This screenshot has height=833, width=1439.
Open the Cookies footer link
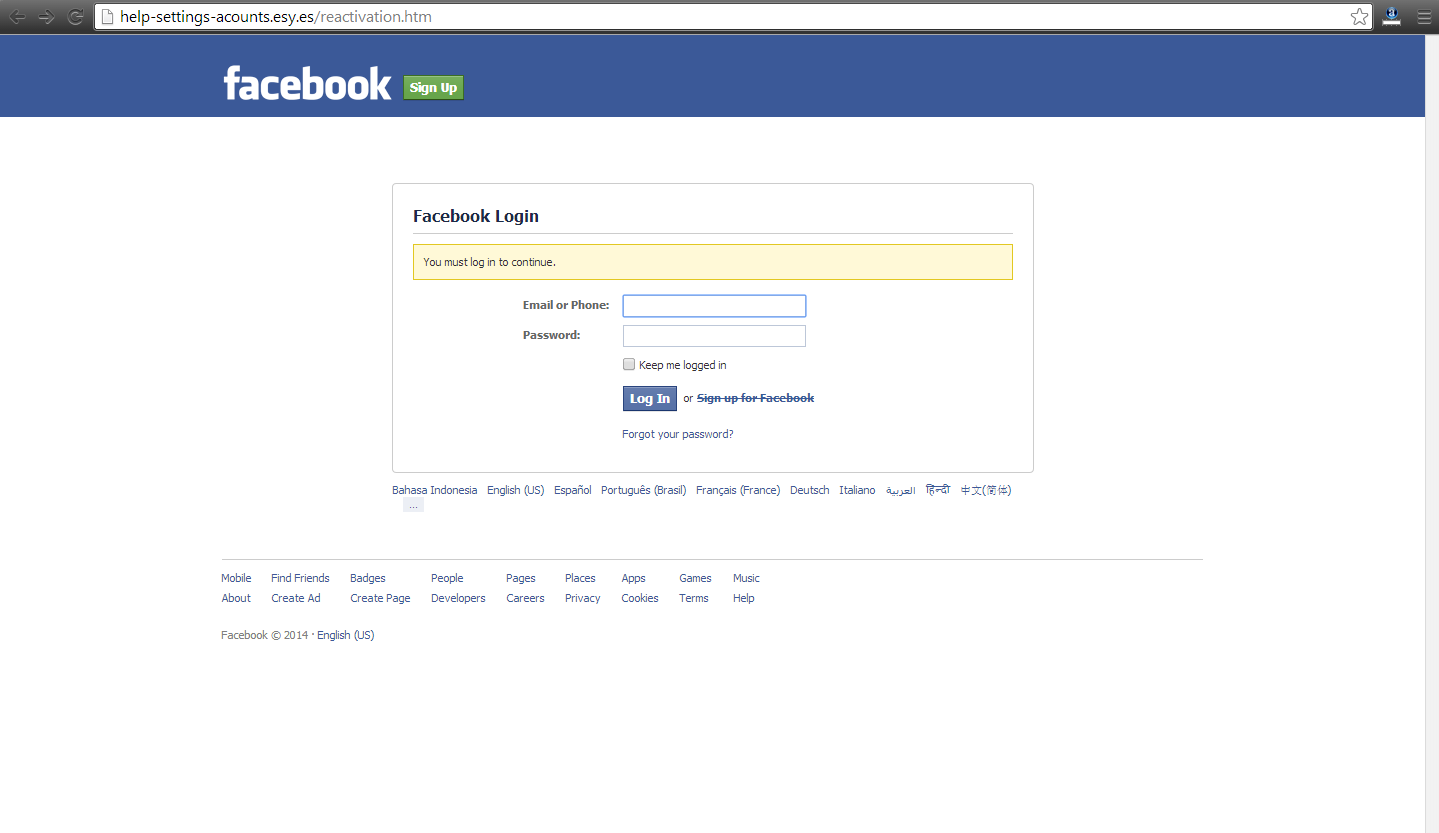coord(640,598)
